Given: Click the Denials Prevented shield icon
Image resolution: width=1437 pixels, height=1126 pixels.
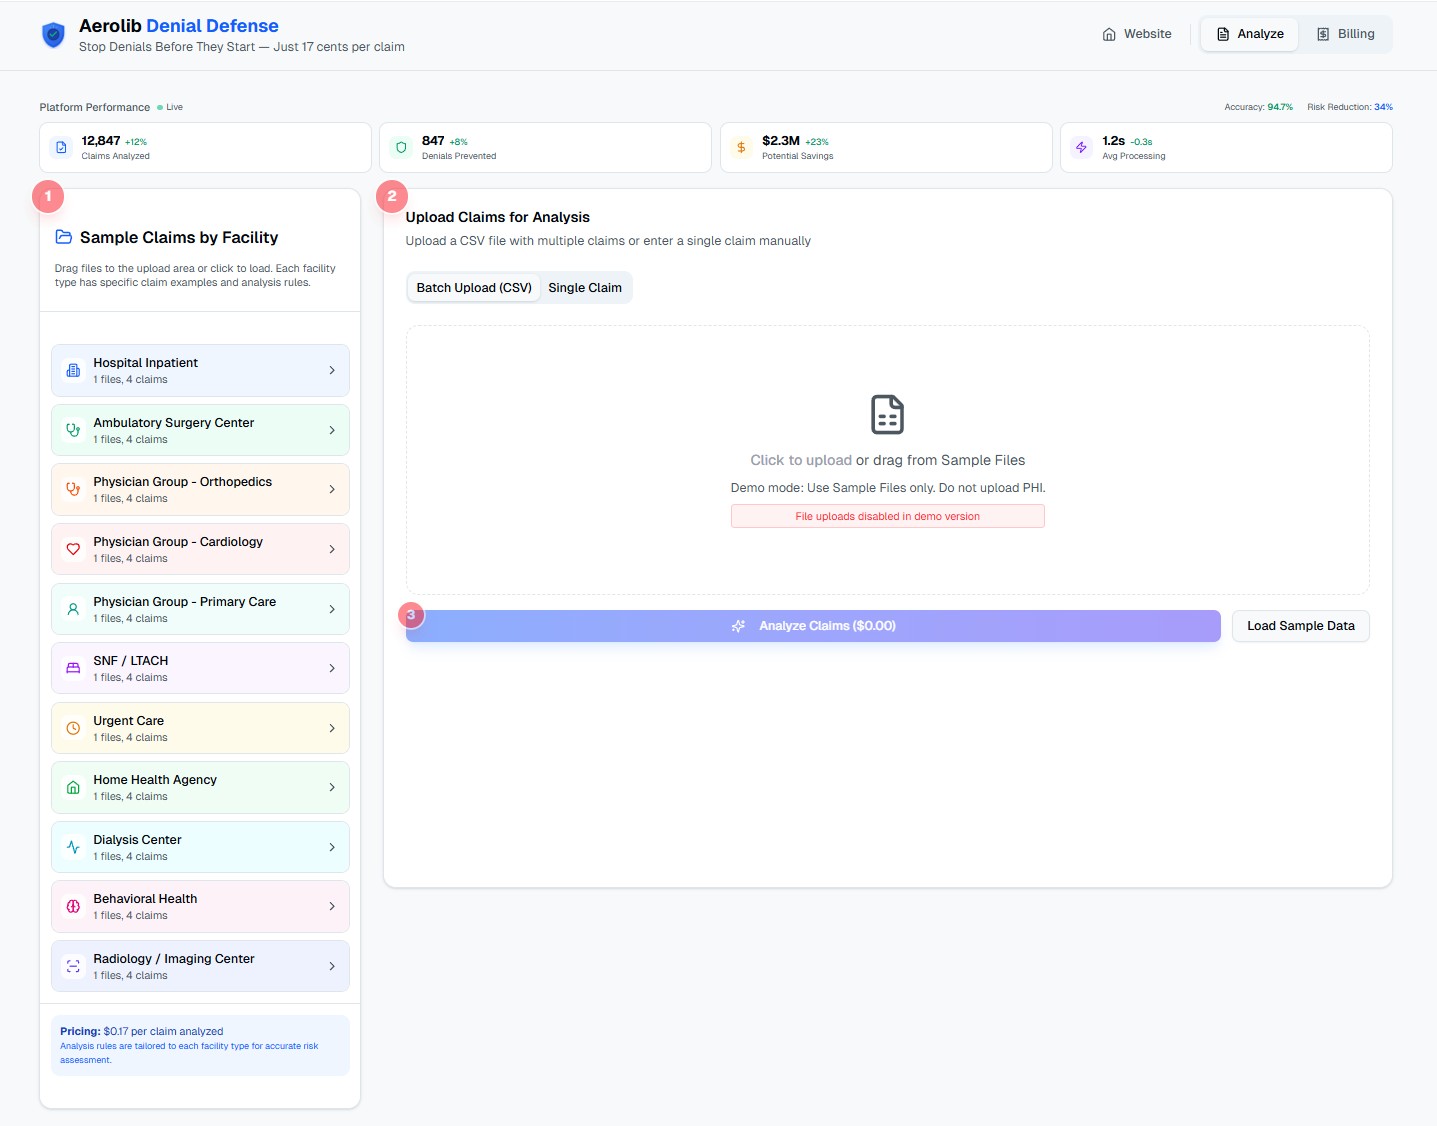Looking at the screenshot, I should [x=400, y=147].
